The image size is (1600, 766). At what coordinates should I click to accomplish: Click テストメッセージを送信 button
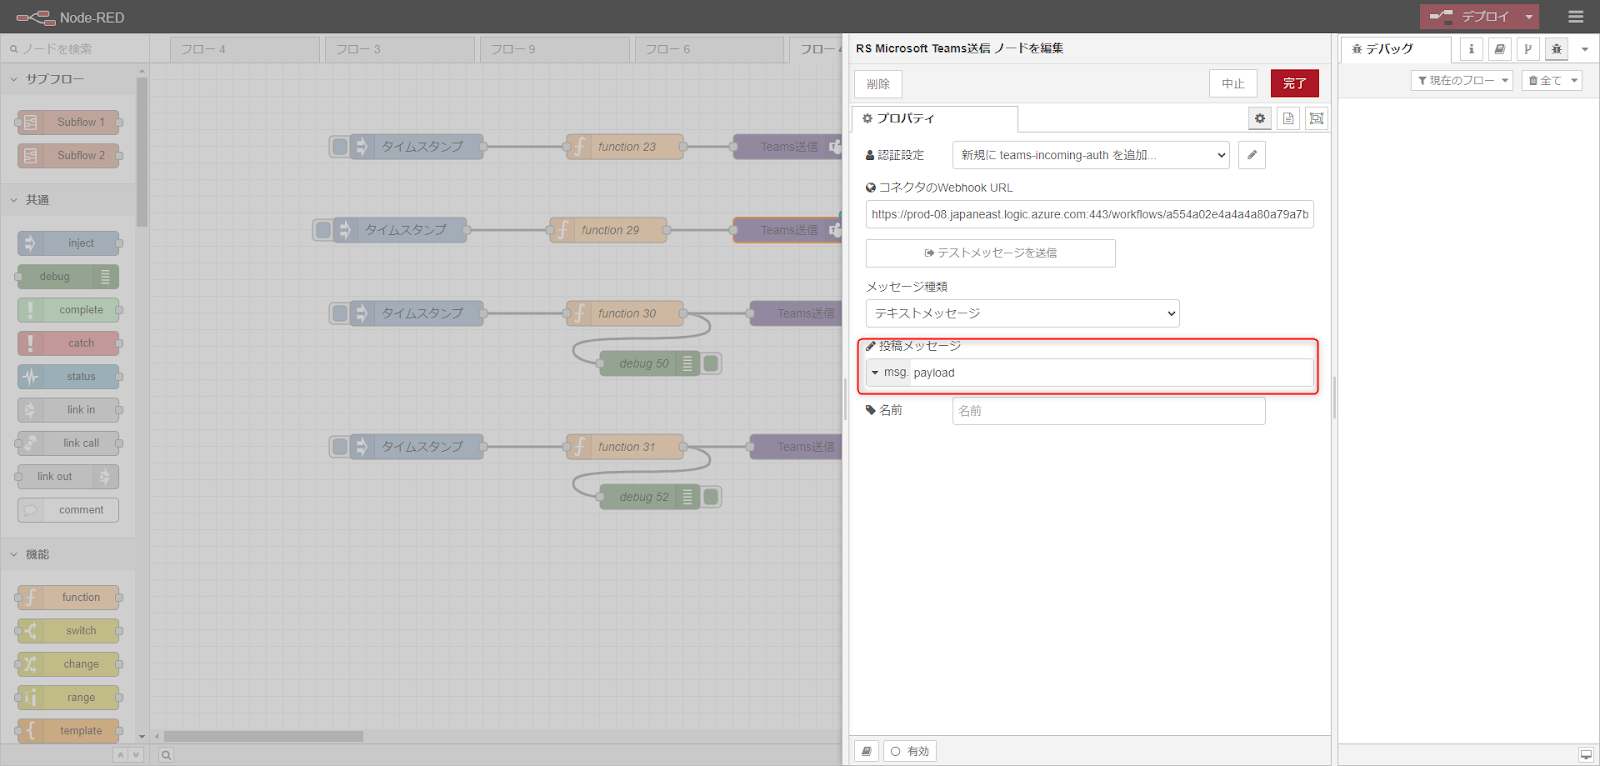click(x=990, y=253)
